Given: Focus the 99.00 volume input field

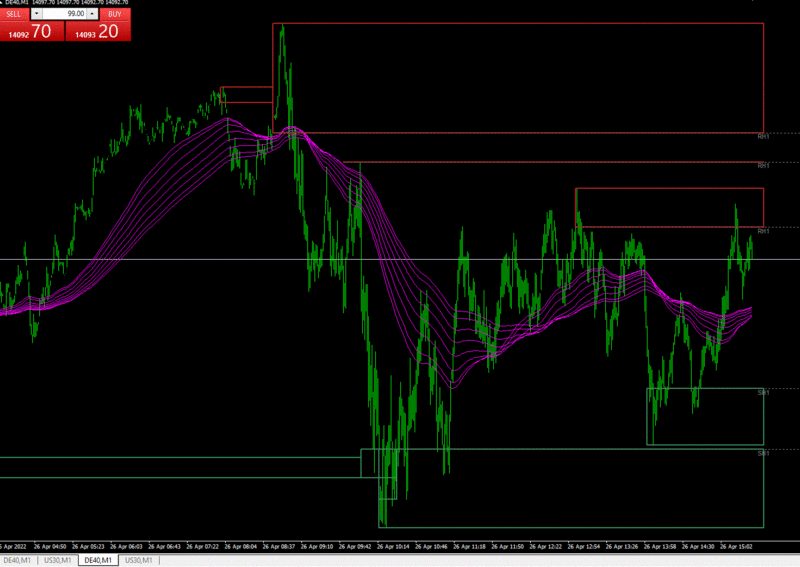Looking at the screenshot, I should [x=64, y=14].
